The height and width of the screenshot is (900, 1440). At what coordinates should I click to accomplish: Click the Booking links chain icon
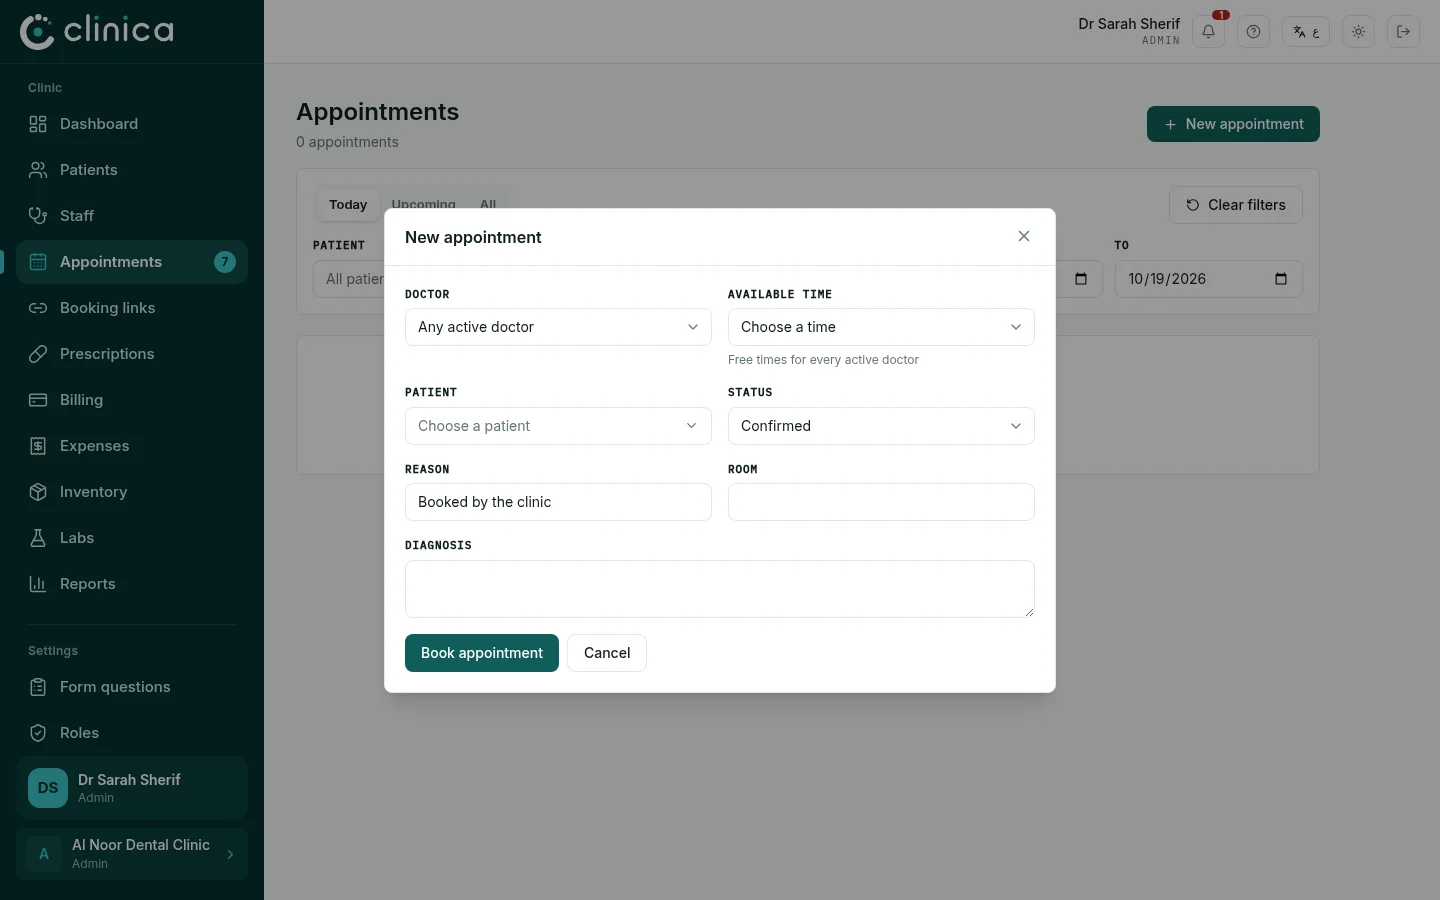pos(38,308)
